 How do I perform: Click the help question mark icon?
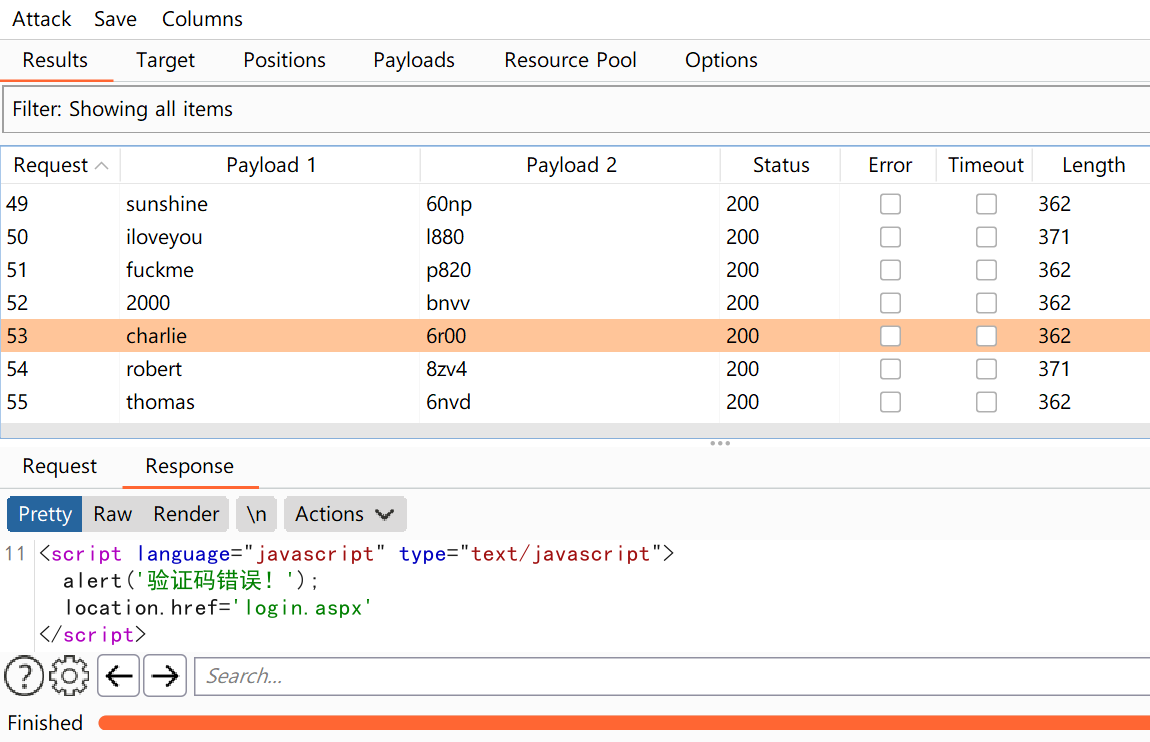coord(24,676)
